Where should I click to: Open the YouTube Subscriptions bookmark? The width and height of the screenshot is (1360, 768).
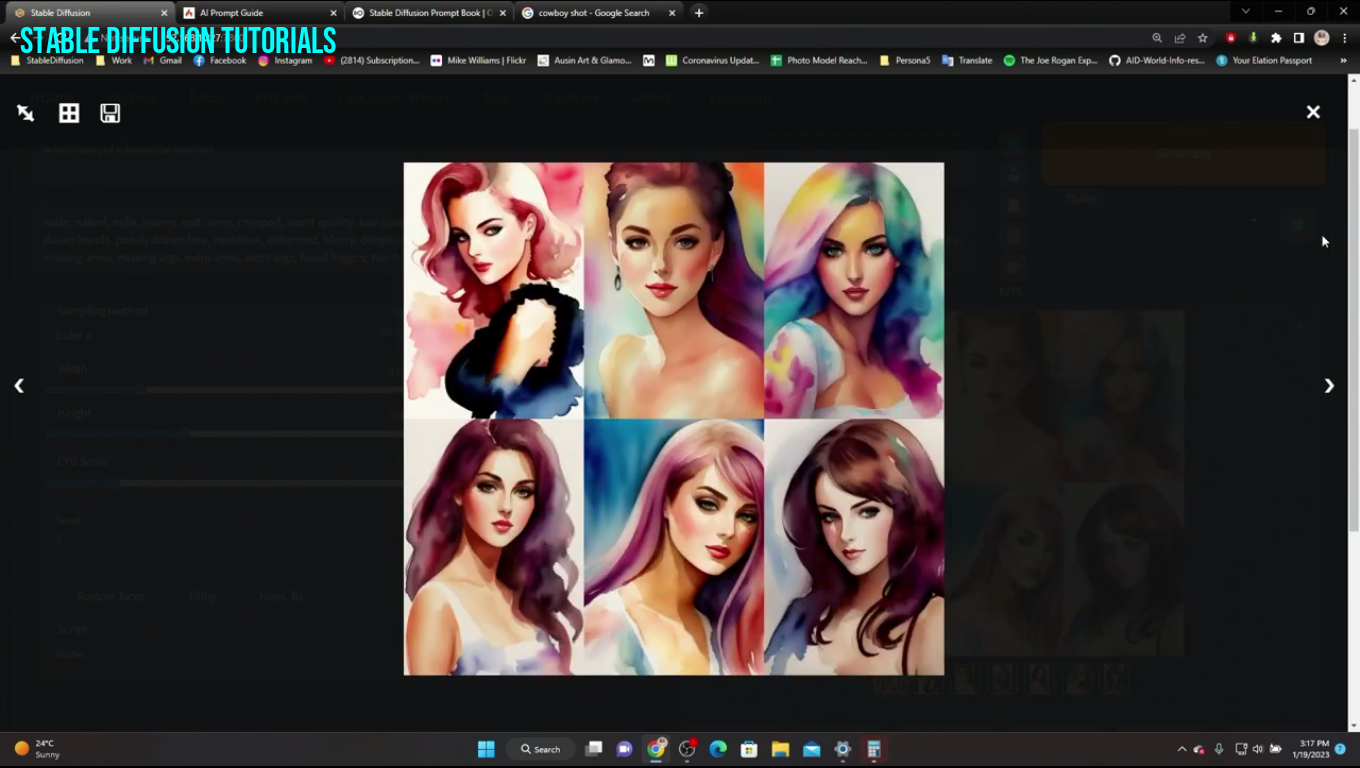click(372, 60)
